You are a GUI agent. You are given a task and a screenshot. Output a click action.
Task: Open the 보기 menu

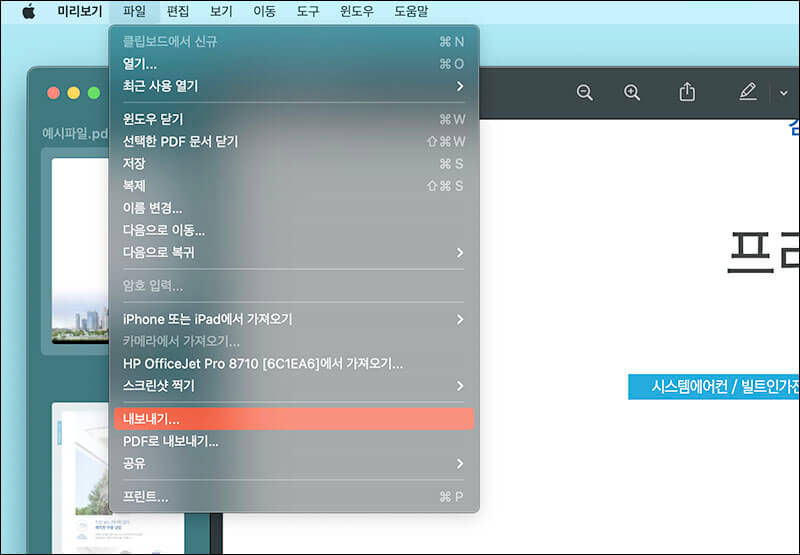[221, 11]
